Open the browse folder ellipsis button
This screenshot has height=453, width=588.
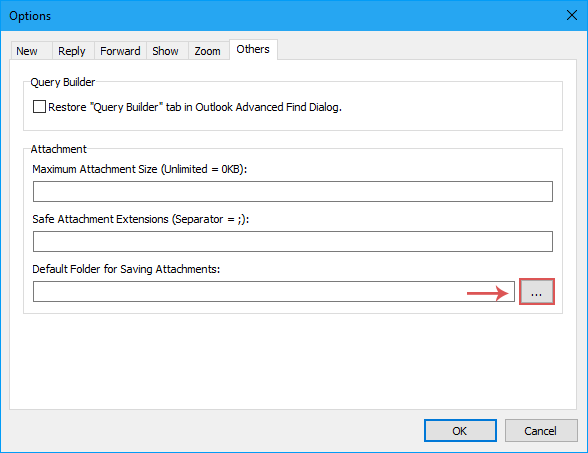[x=536, y=292]
